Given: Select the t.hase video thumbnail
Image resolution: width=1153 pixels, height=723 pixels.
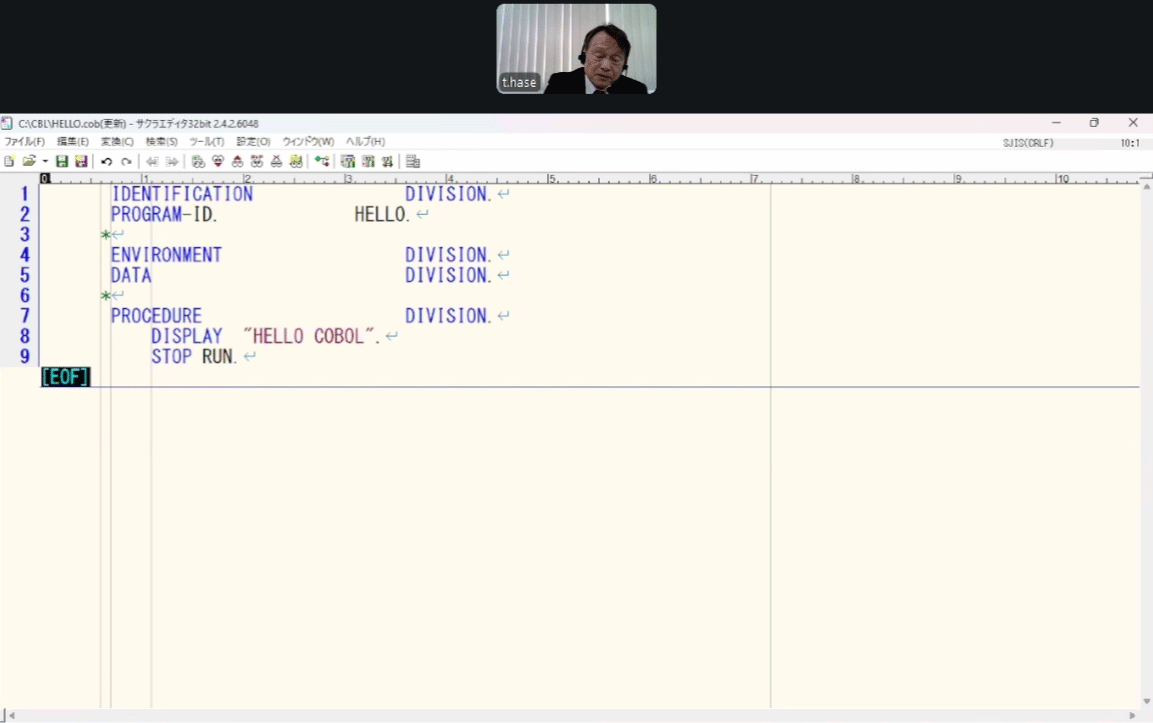Looking at the screenshot, I should 576,49.
